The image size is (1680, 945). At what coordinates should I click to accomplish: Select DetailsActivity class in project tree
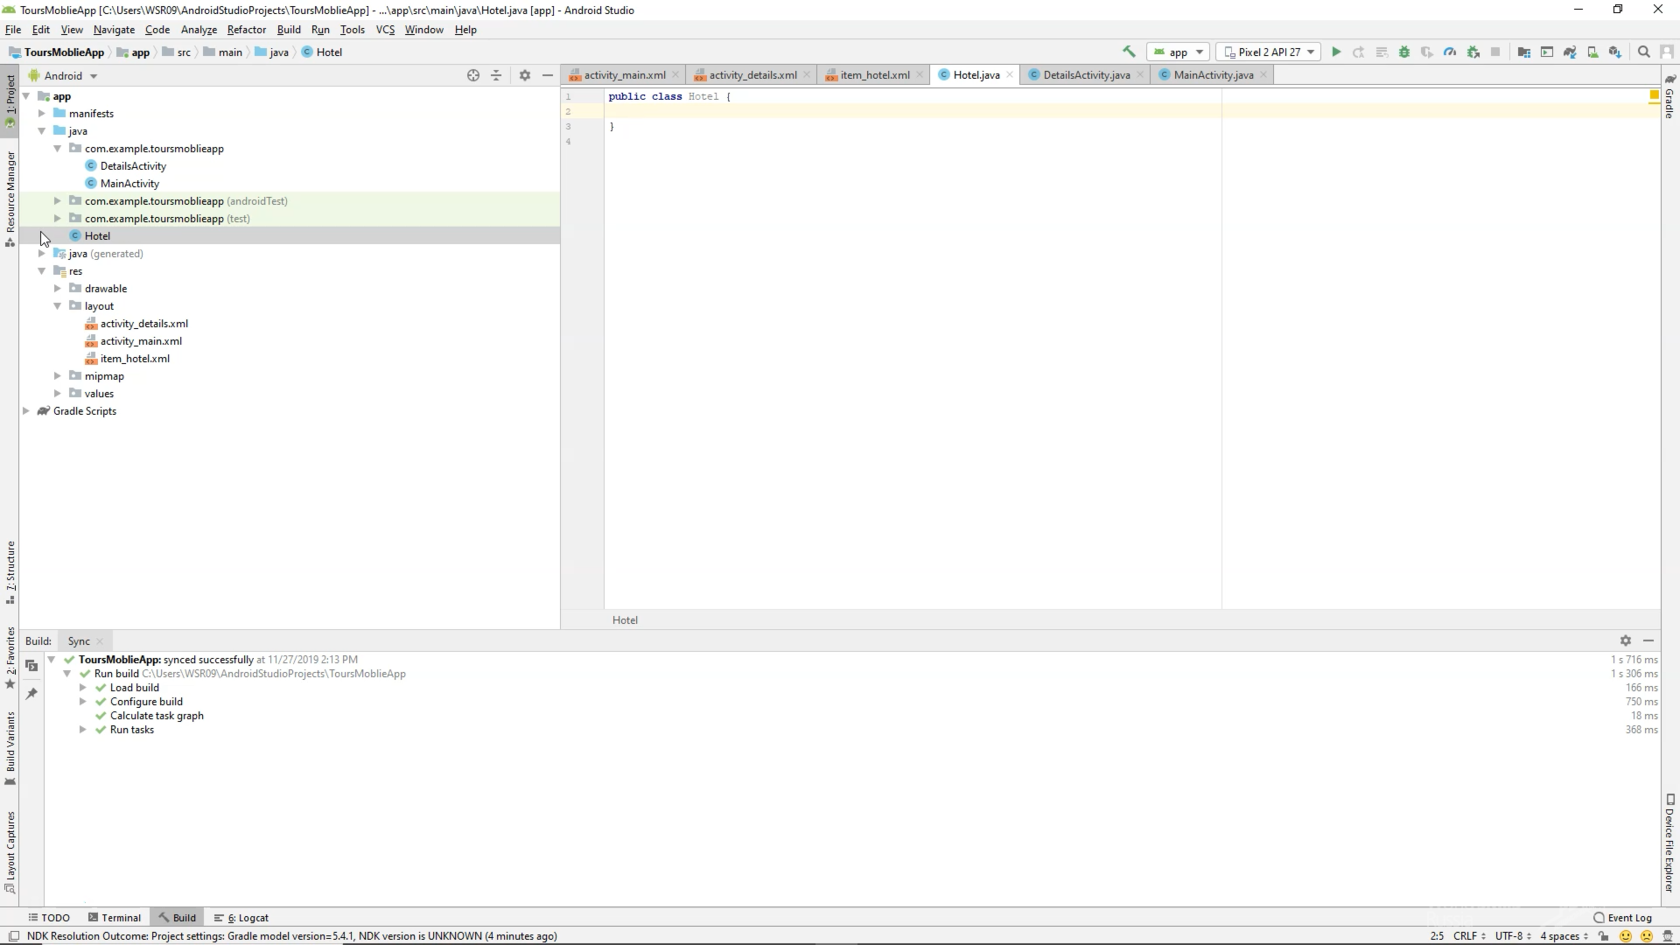[133, 166]
